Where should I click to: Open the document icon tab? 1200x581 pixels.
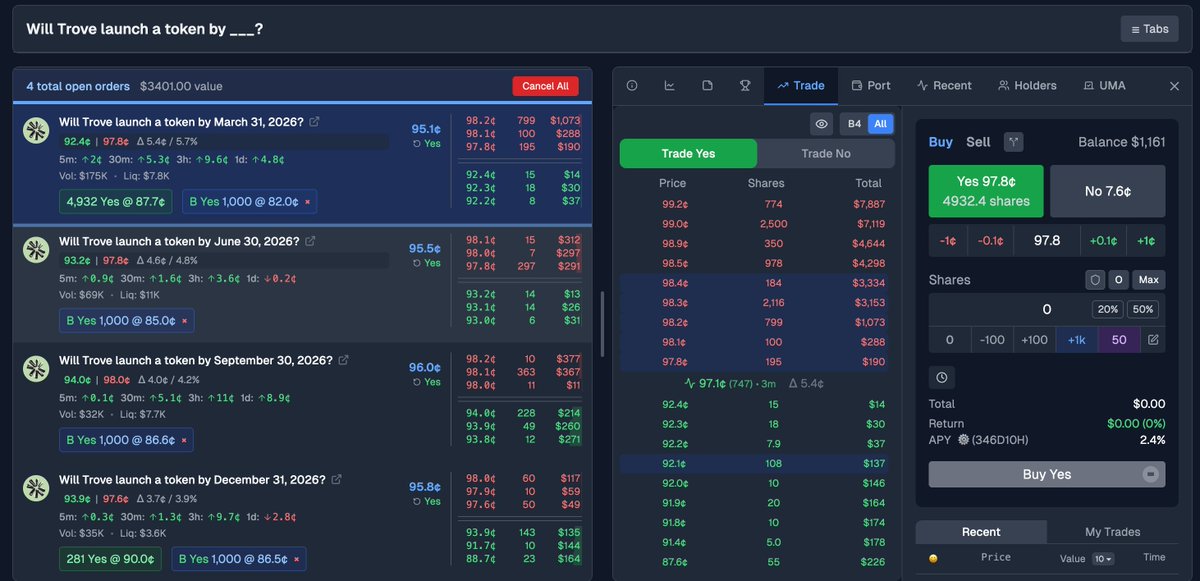click(707, 86)
